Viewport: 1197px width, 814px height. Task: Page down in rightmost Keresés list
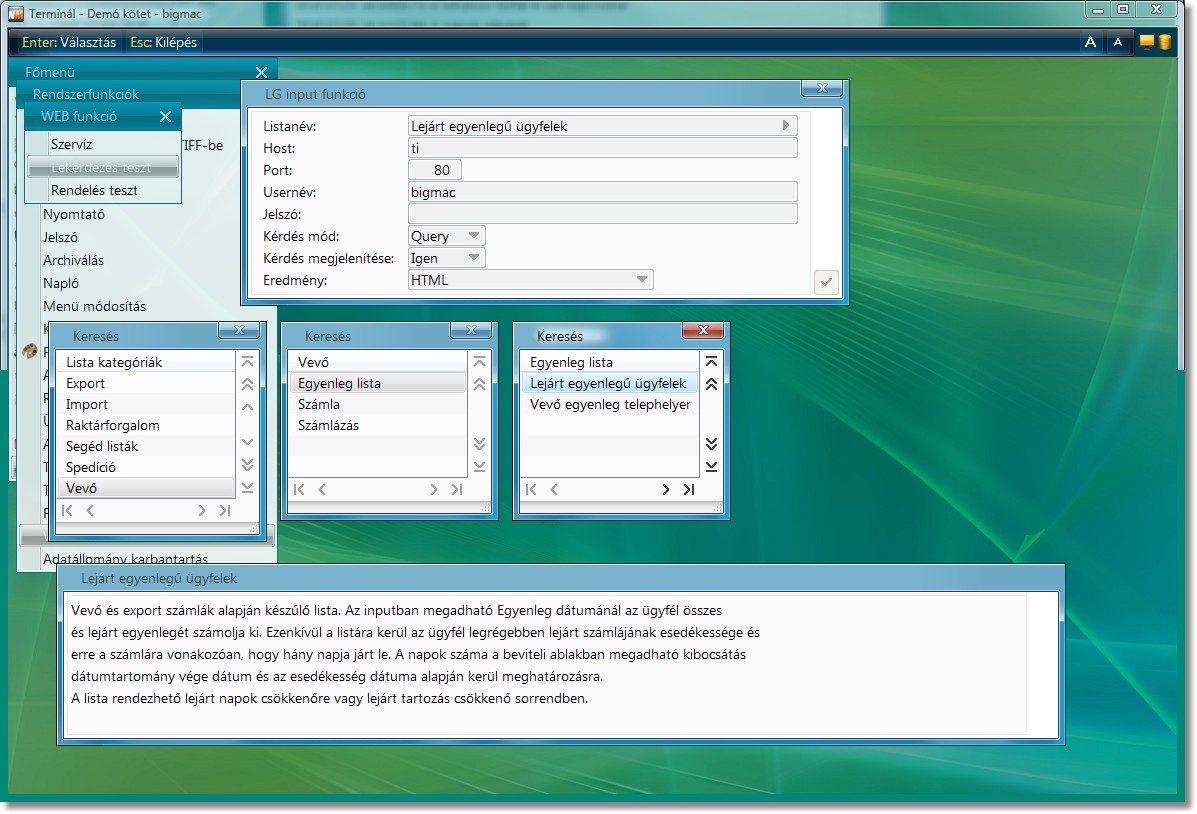point(711,444)
